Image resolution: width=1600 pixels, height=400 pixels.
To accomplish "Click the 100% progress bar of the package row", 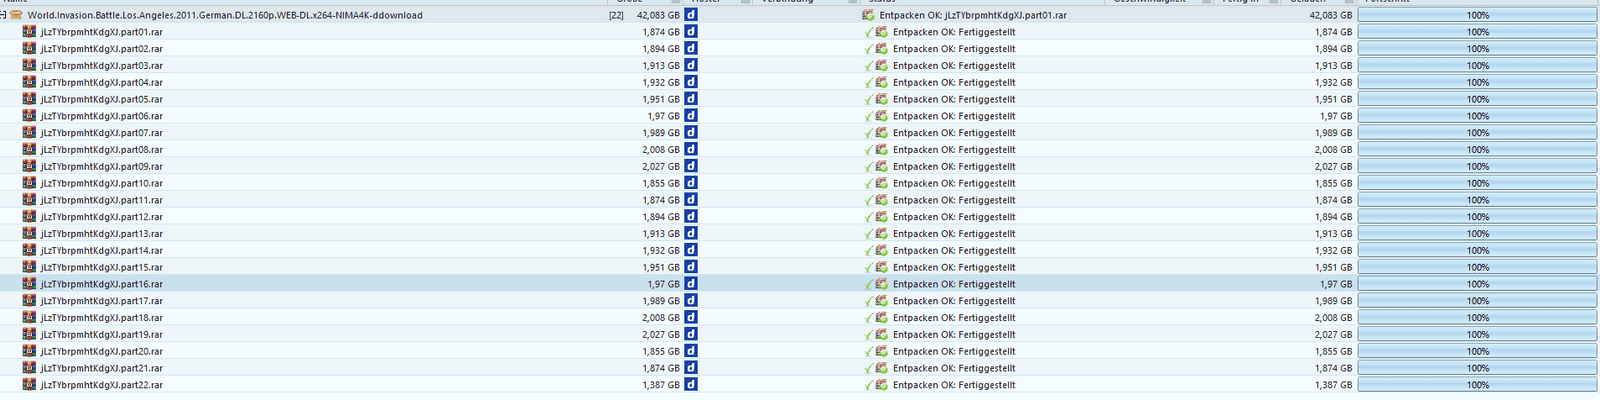I will pos(1478,15).
